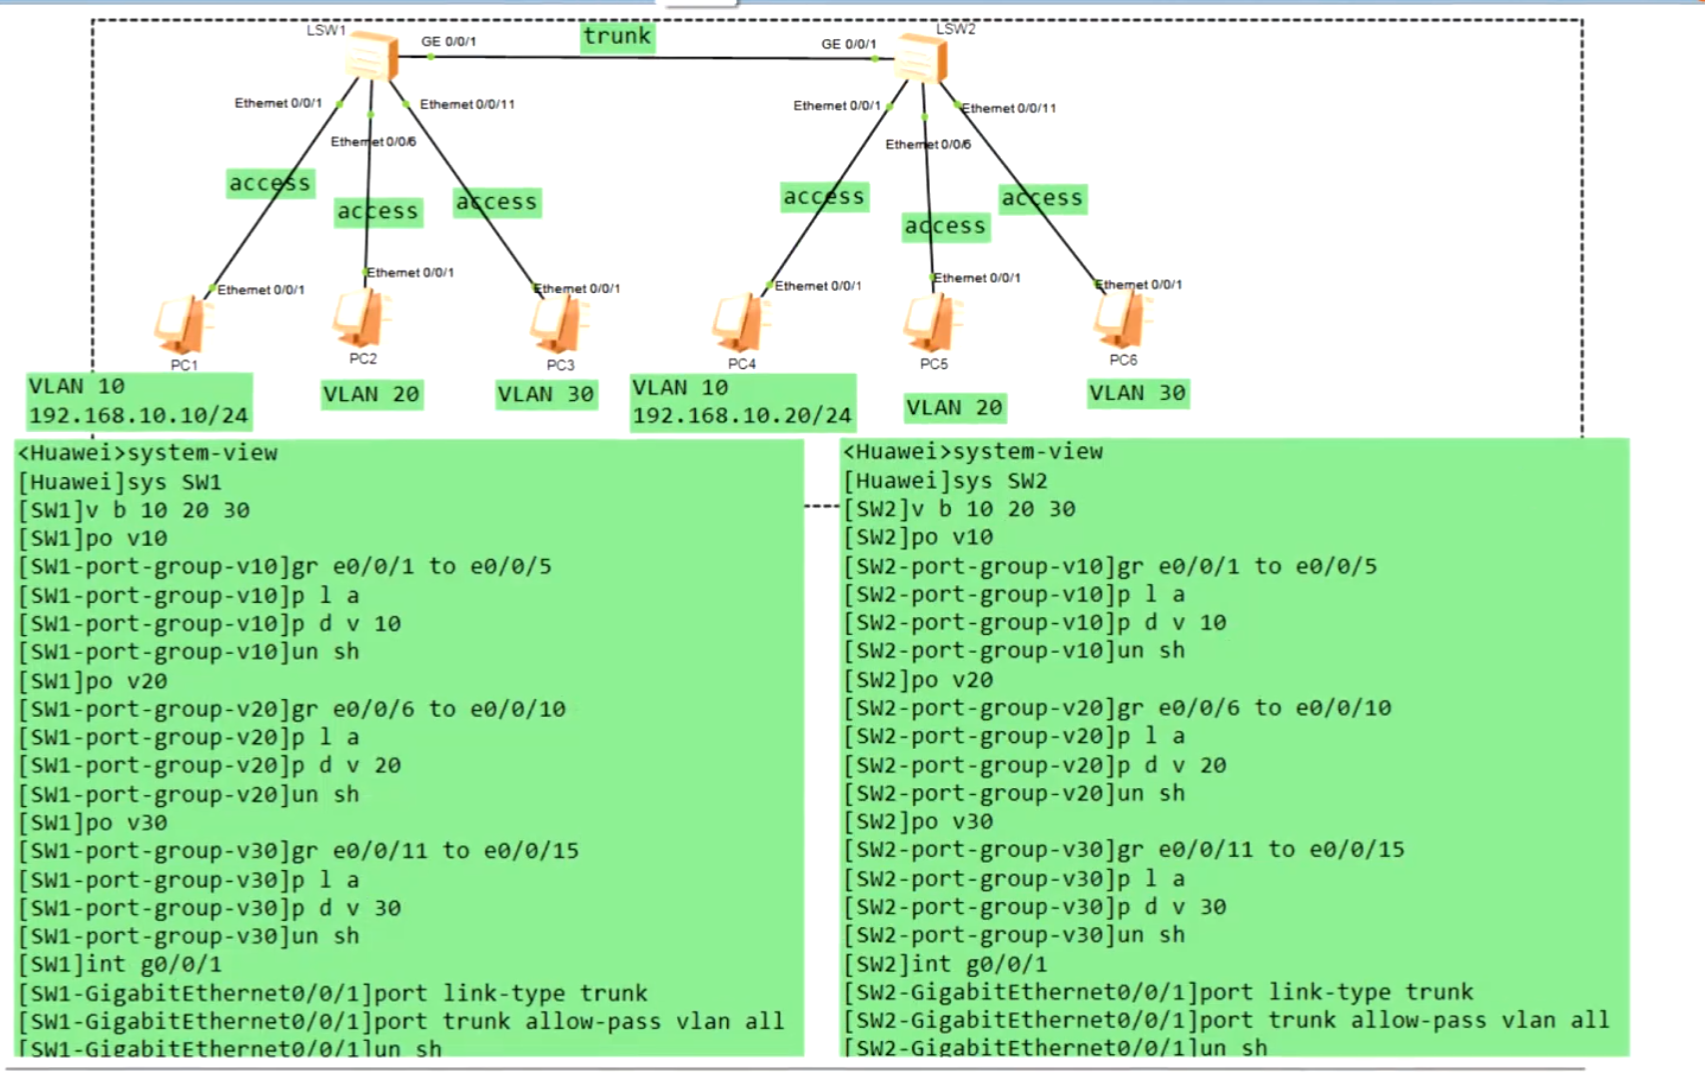1705x1073 pixels.
Task: Click the access label on PC2's link
Action: tap(378, 212)
